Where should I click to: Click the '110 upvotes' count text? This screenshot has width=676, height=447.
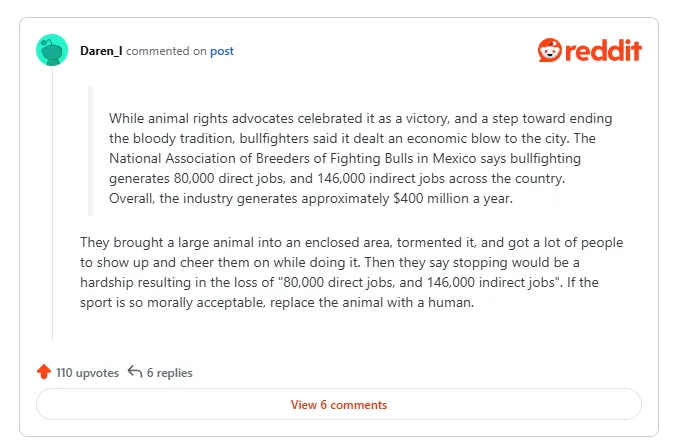click(x=87, y=372)
